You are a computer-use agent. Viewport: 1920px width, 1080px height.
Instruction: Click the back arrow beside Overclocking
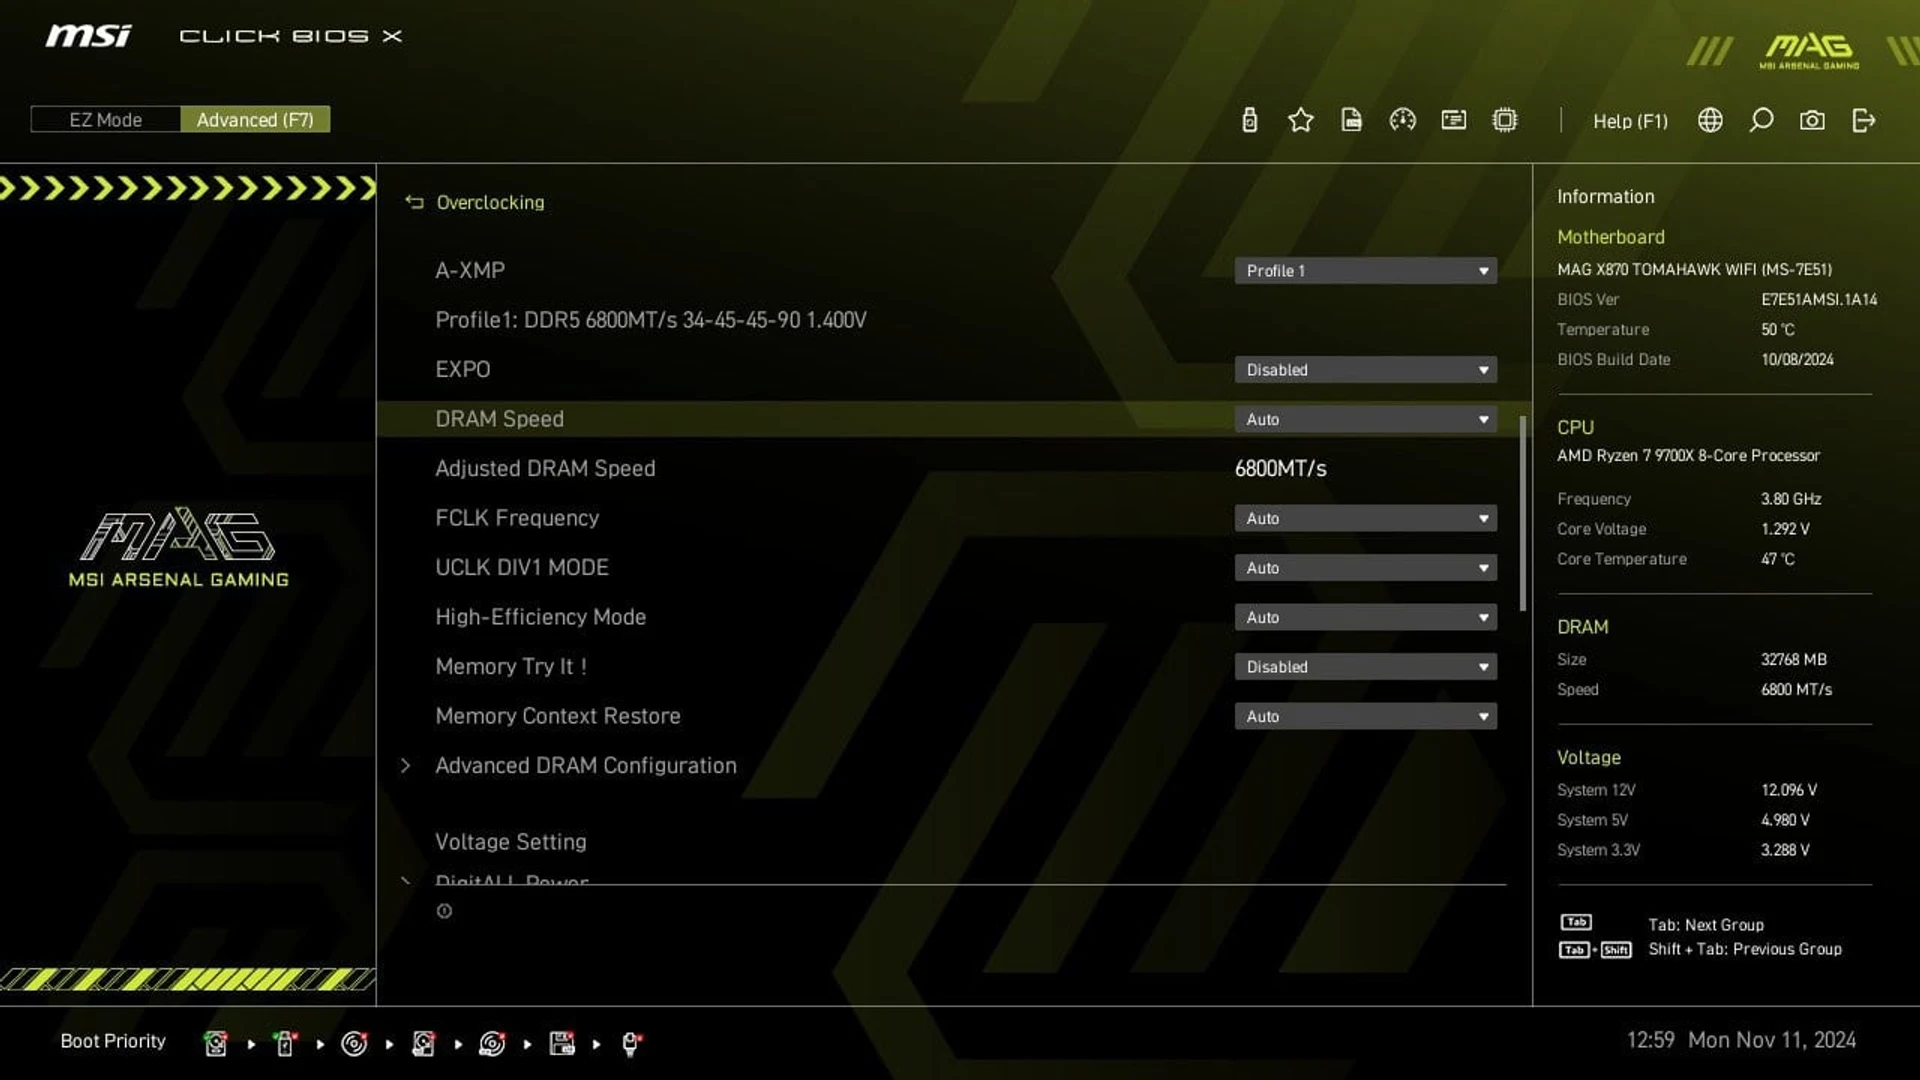tap(414, 202)
